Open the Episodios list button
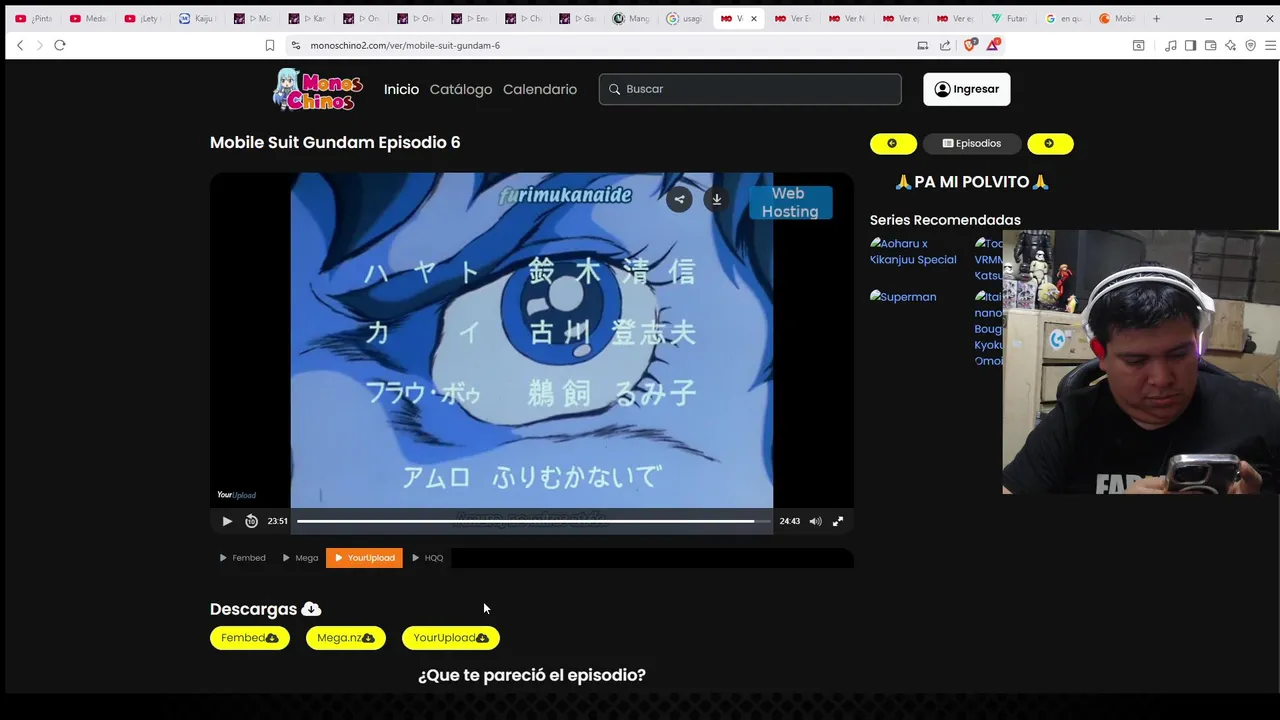Viewport: 1280px width, 720px height. coord(972,143)
